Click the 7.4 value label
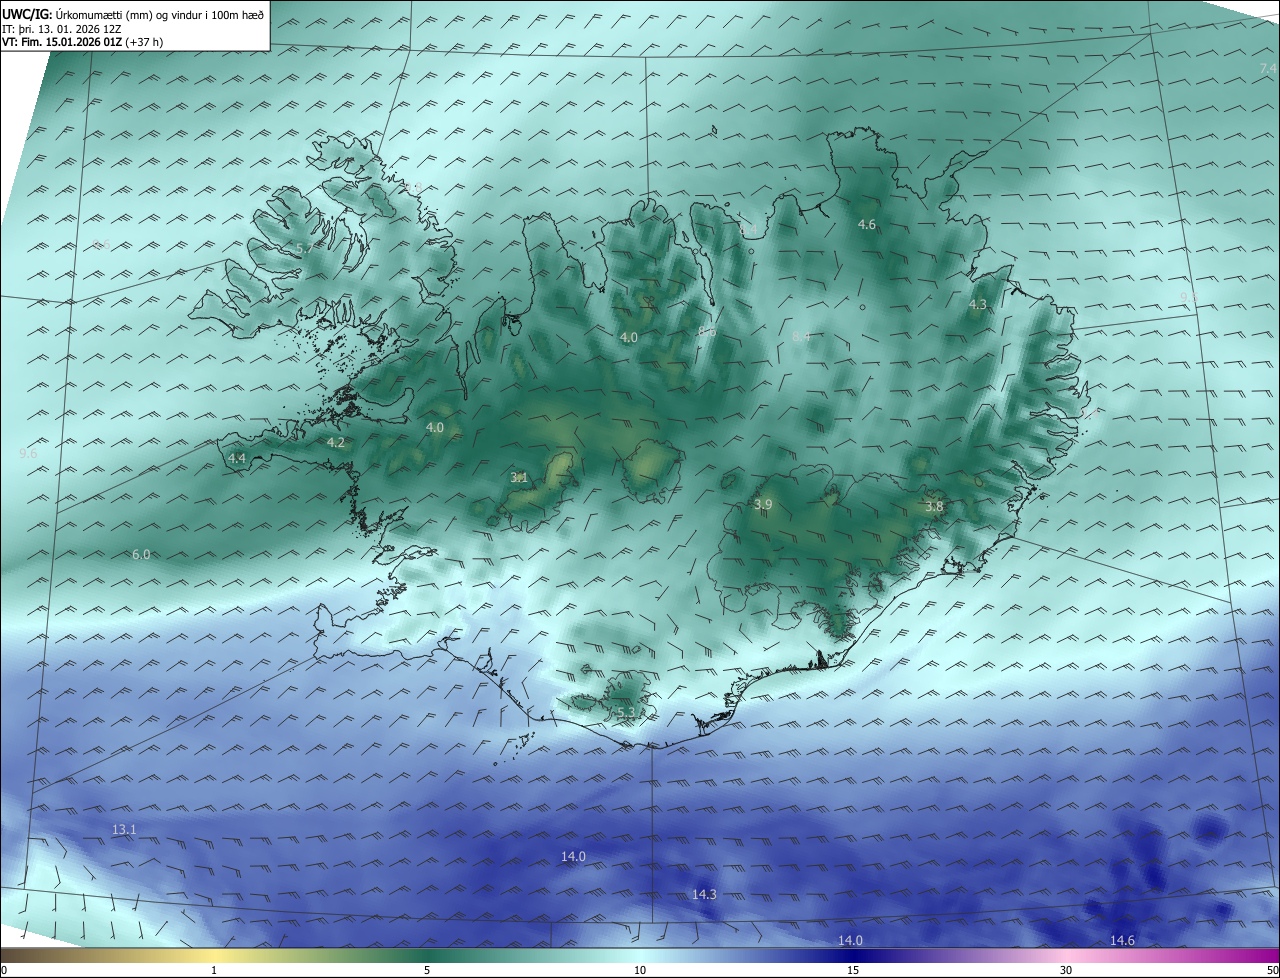1280x978 pixels. coord(1268,67)
